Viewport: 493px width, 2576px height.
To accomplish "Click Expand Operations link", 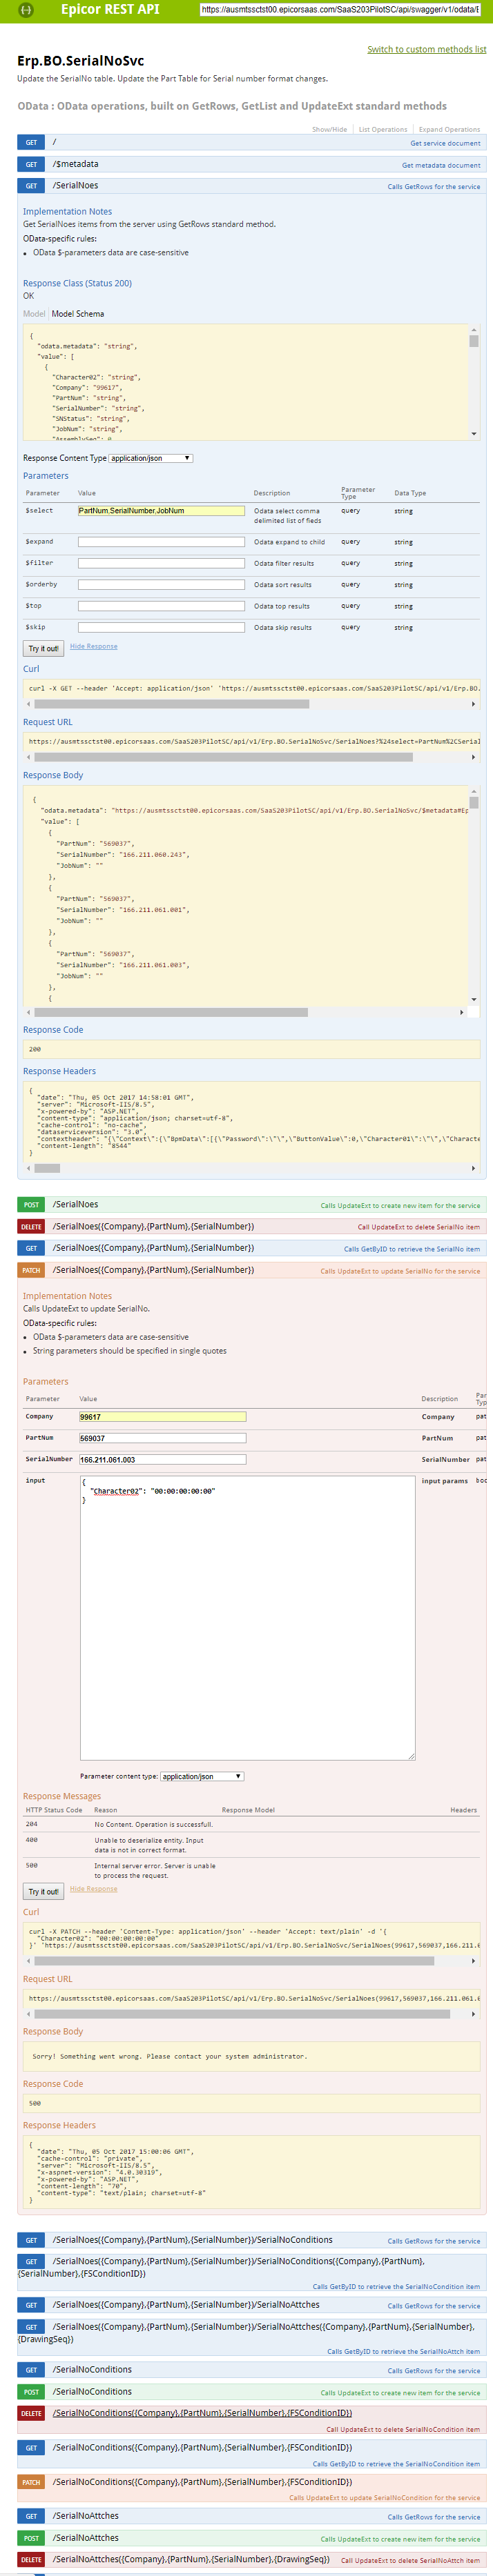I will tap(449, 129).
